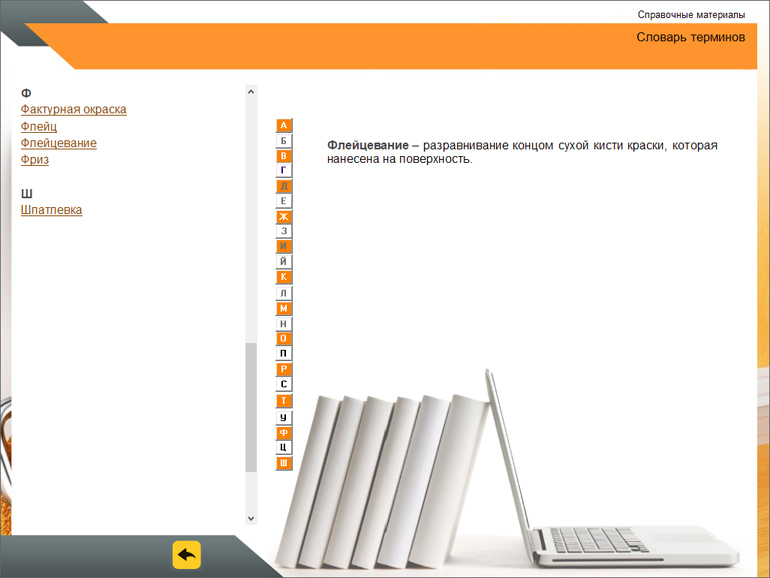
Task: Select letter А in the alphabet index
Action: (284, 126)
